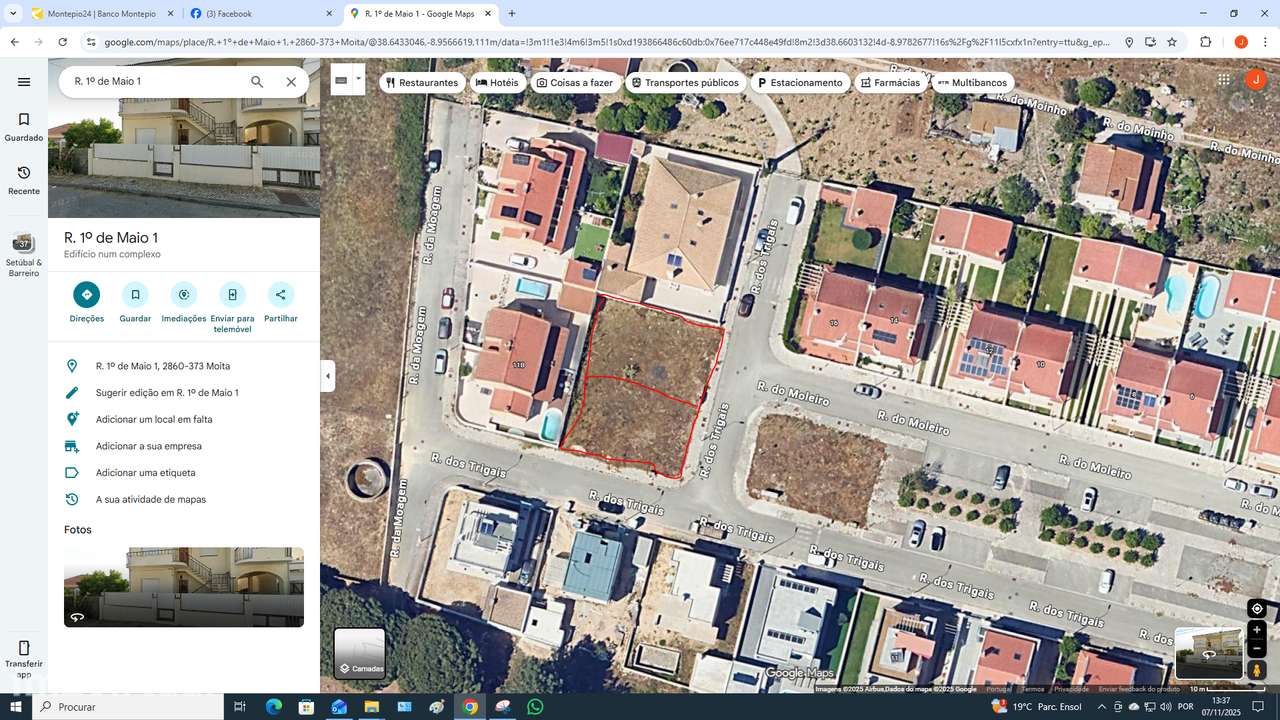Zoom out on the map
The image size is (1280, 720).
[x=1257, y=649]
